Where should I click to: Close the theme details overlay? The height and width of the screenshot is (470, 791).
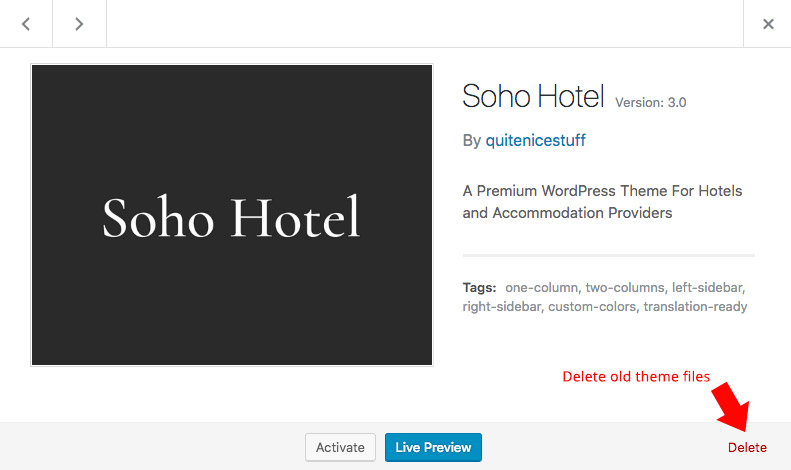click(768, 24)
